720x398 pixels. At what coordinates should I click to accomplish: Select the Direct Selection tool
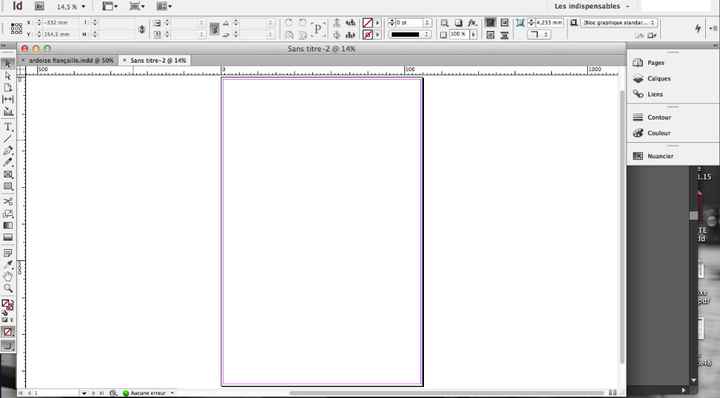click(8, 76)
